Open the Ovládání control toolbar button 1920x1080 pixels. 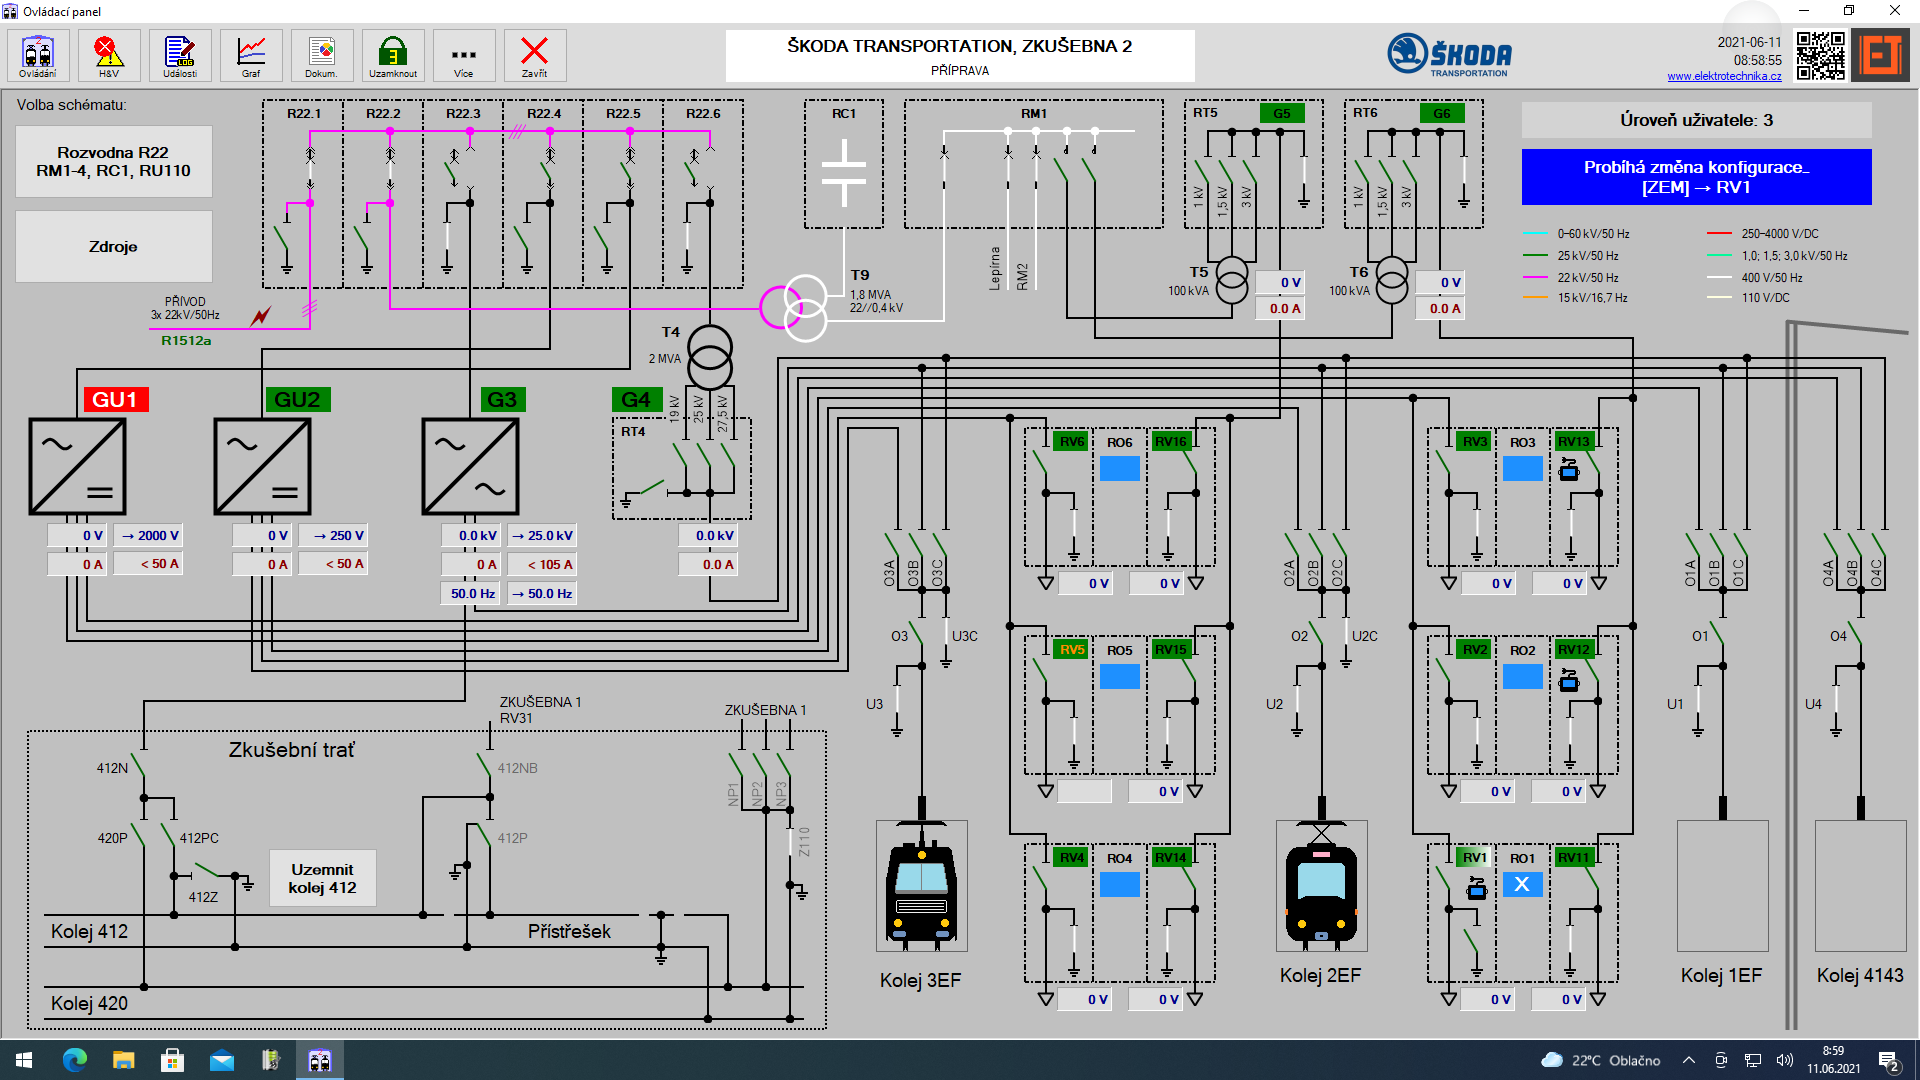pos(38,55)
